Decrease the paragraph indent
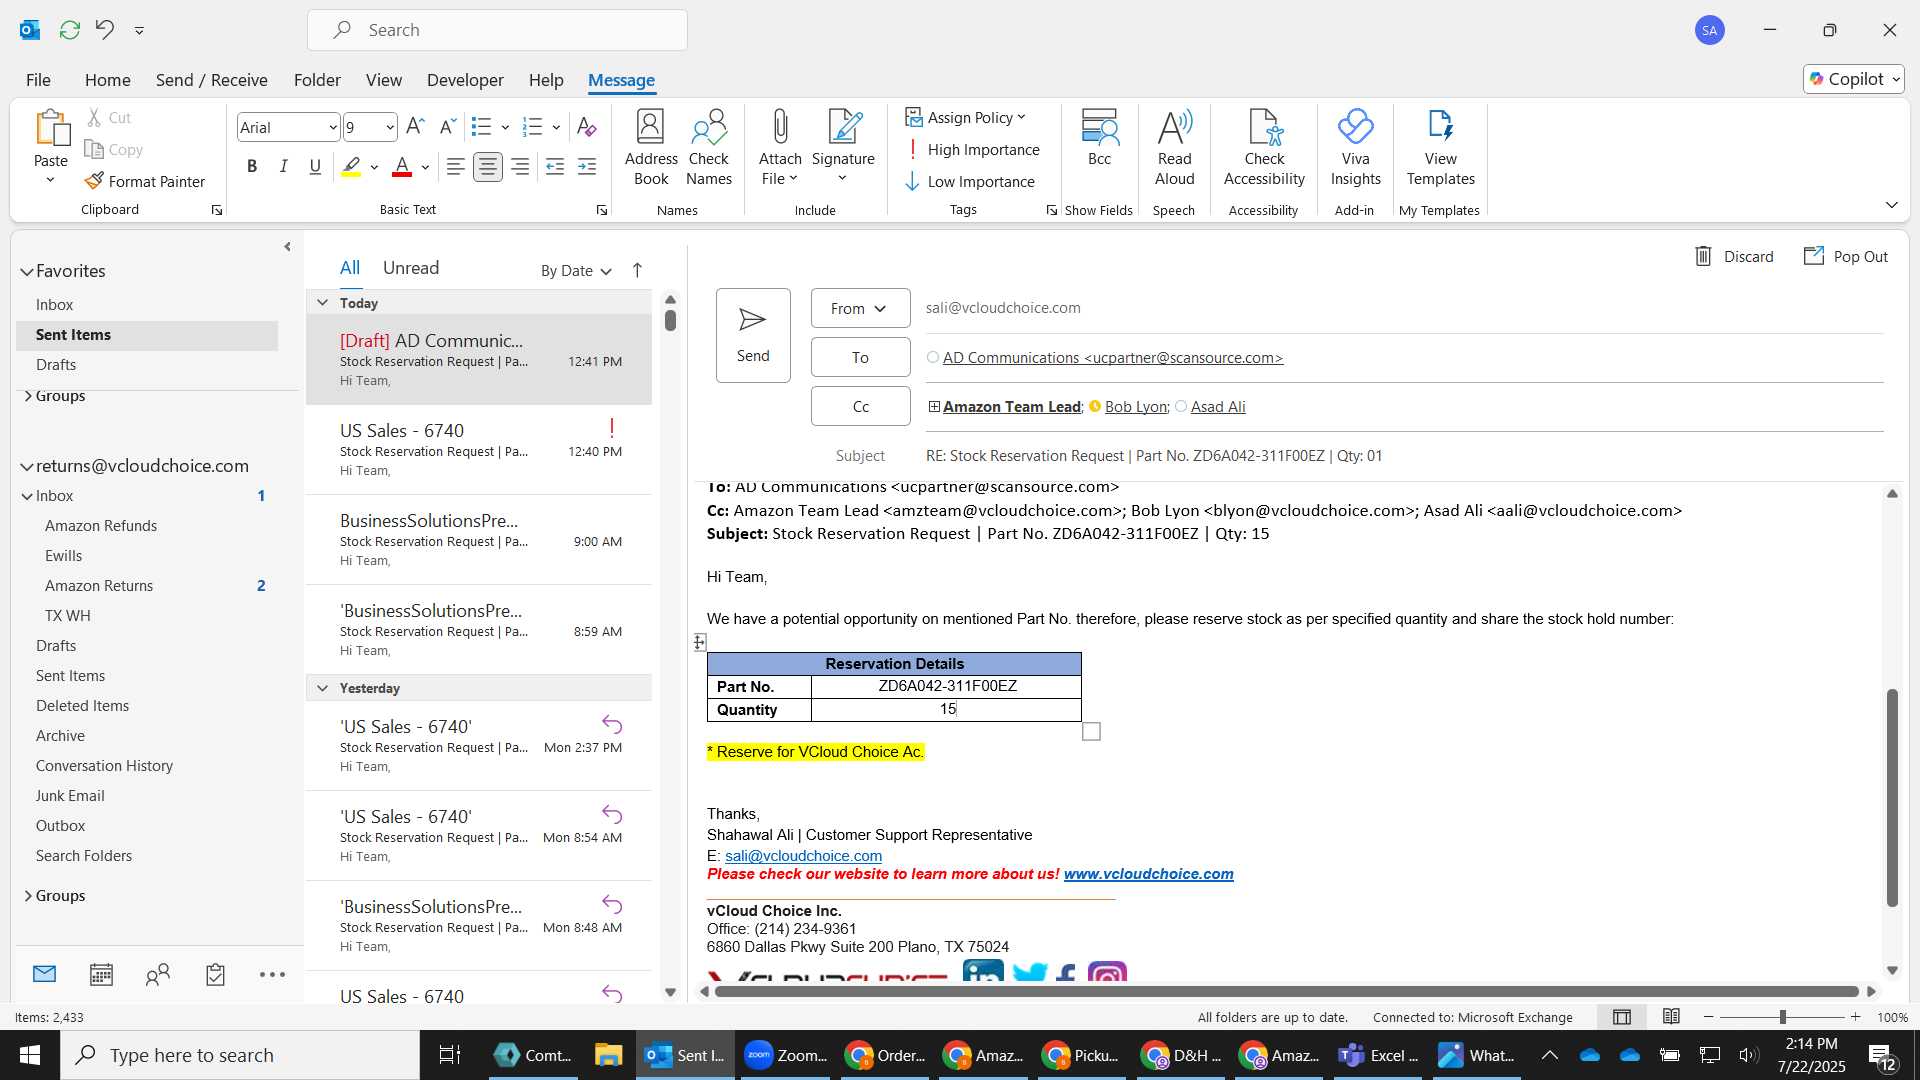The height and width of the screenshot is (1080, 1920). (555, 167)
